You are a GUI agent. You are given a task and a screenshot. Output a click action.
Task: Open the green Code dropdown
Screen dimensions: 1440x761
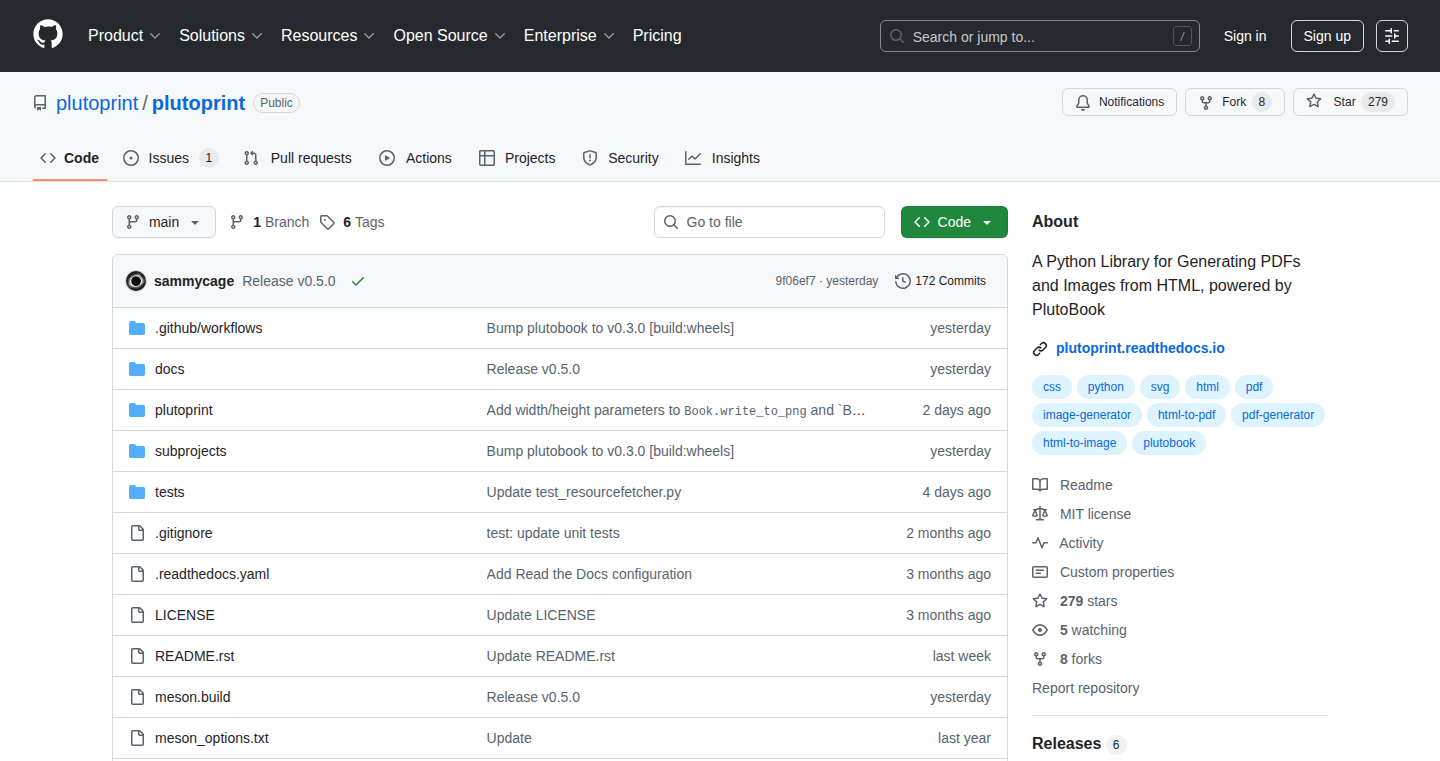954,222
